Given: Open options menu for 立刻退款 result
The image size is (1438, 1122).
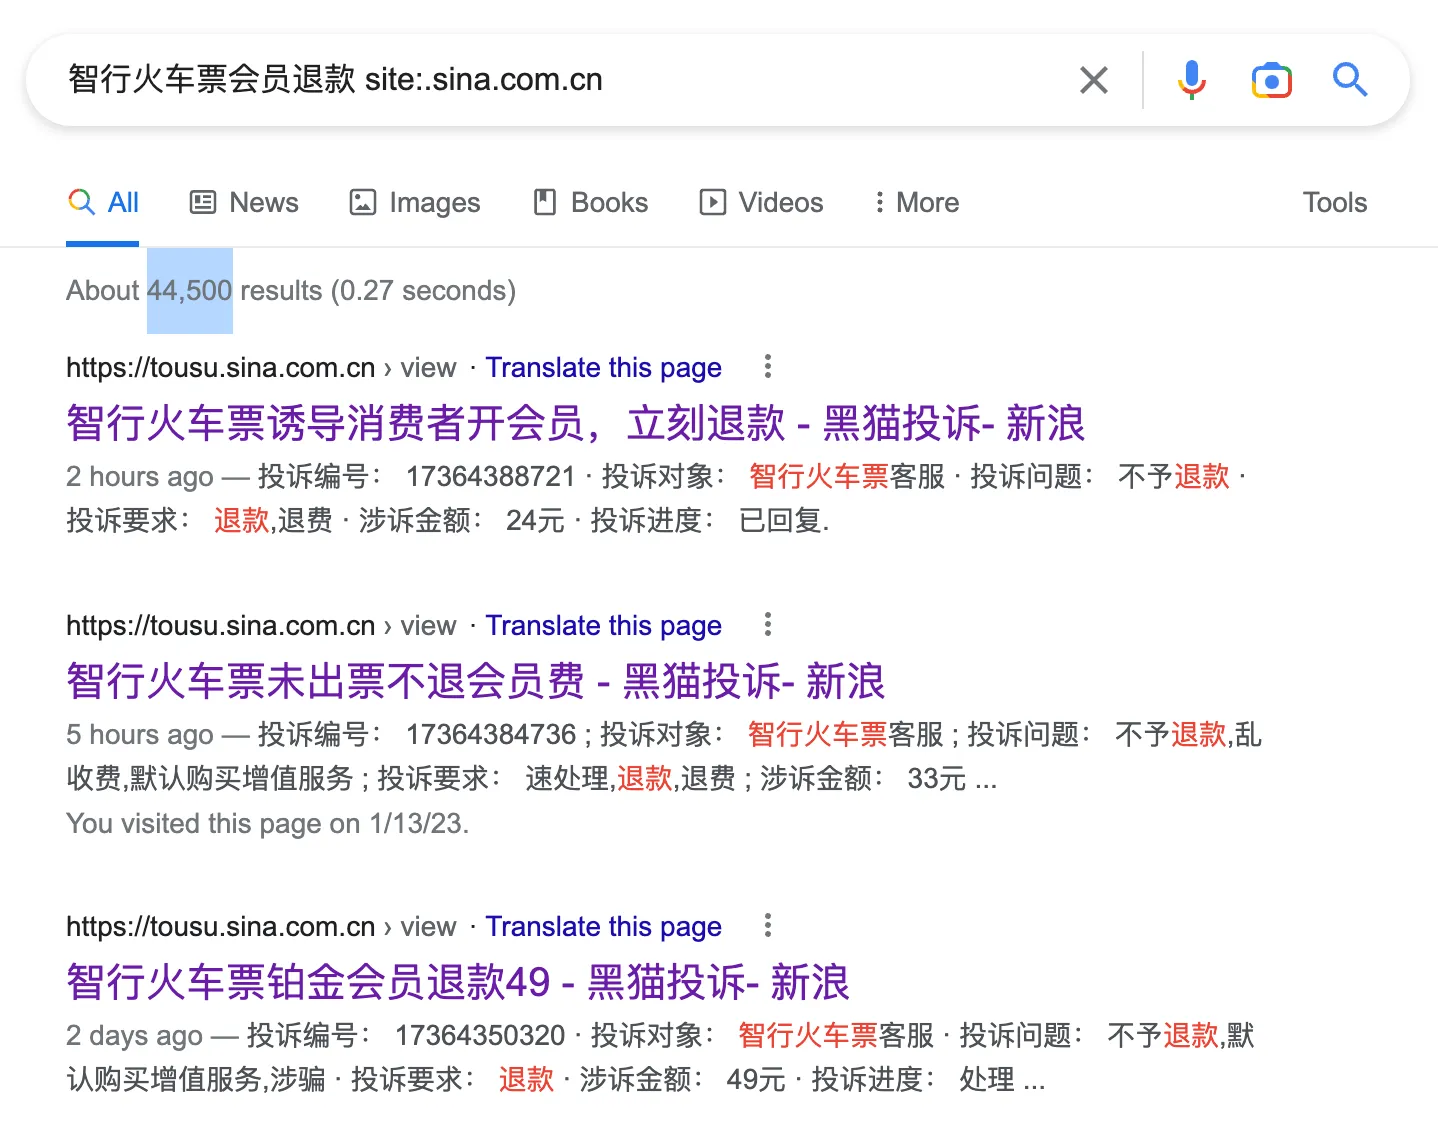Looking at the screenshot, I should pos(768,367).
